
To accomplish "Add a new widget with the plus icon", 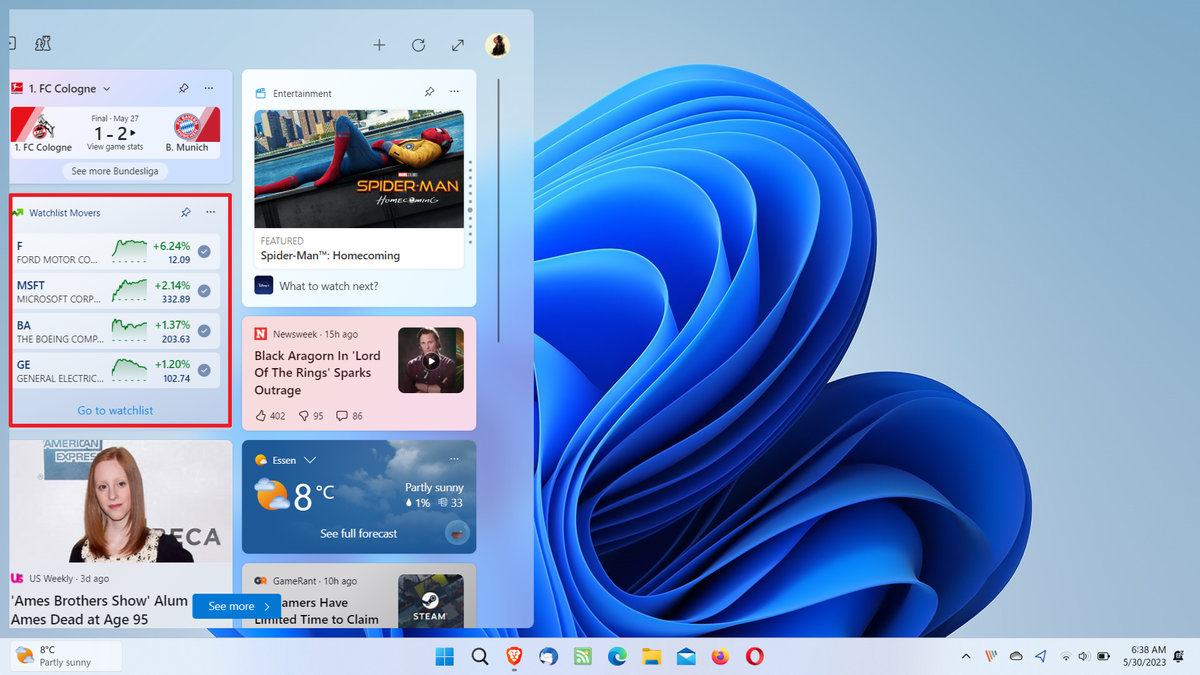I will [x=379, y=45].
